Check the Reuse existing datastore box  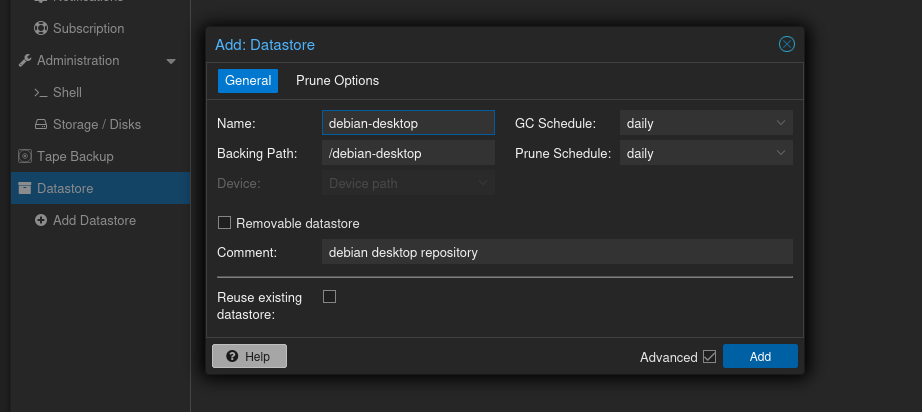click(x=329, y=297)
